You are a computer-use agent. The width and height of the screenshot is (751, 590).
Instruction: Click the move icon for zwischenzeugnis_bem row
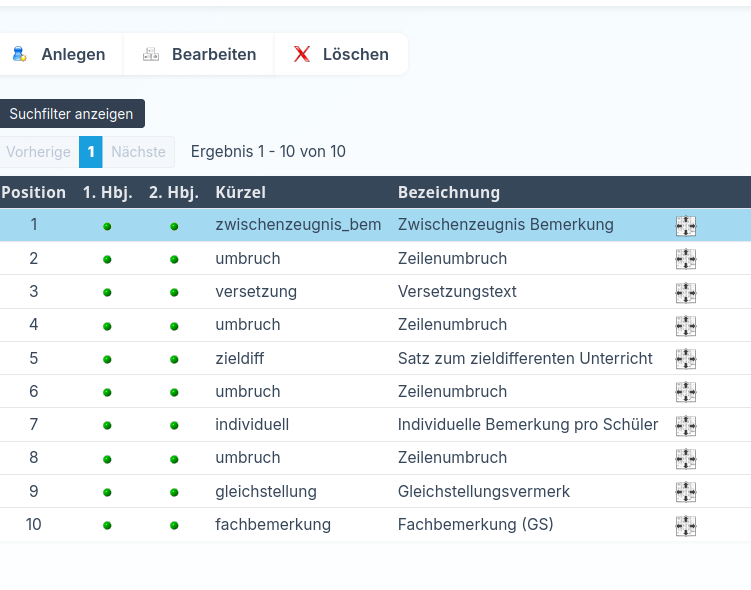tap(685, 226)
